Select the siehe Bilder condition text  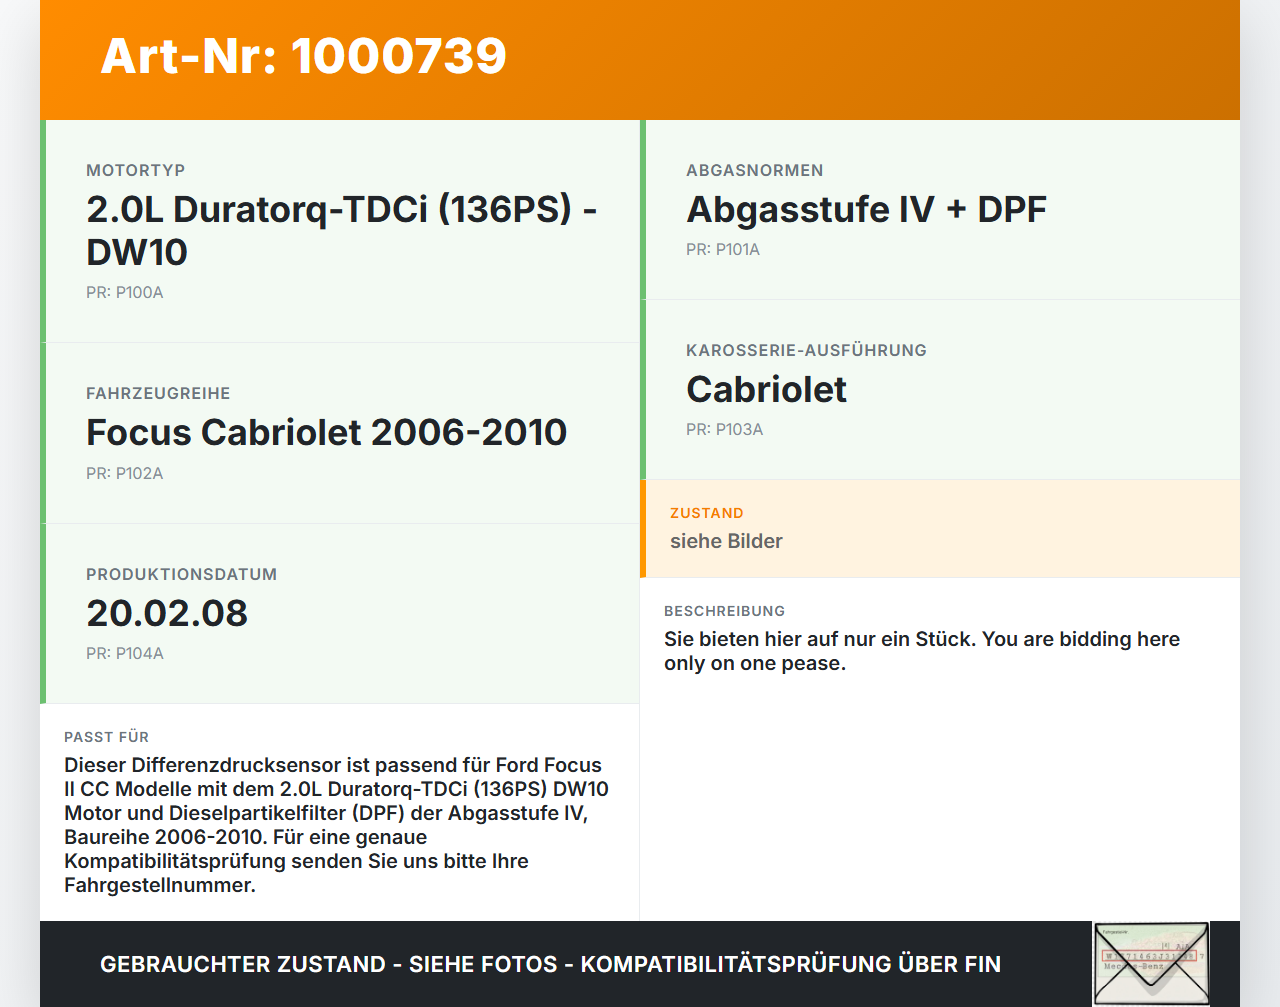[x=726, y=541]
